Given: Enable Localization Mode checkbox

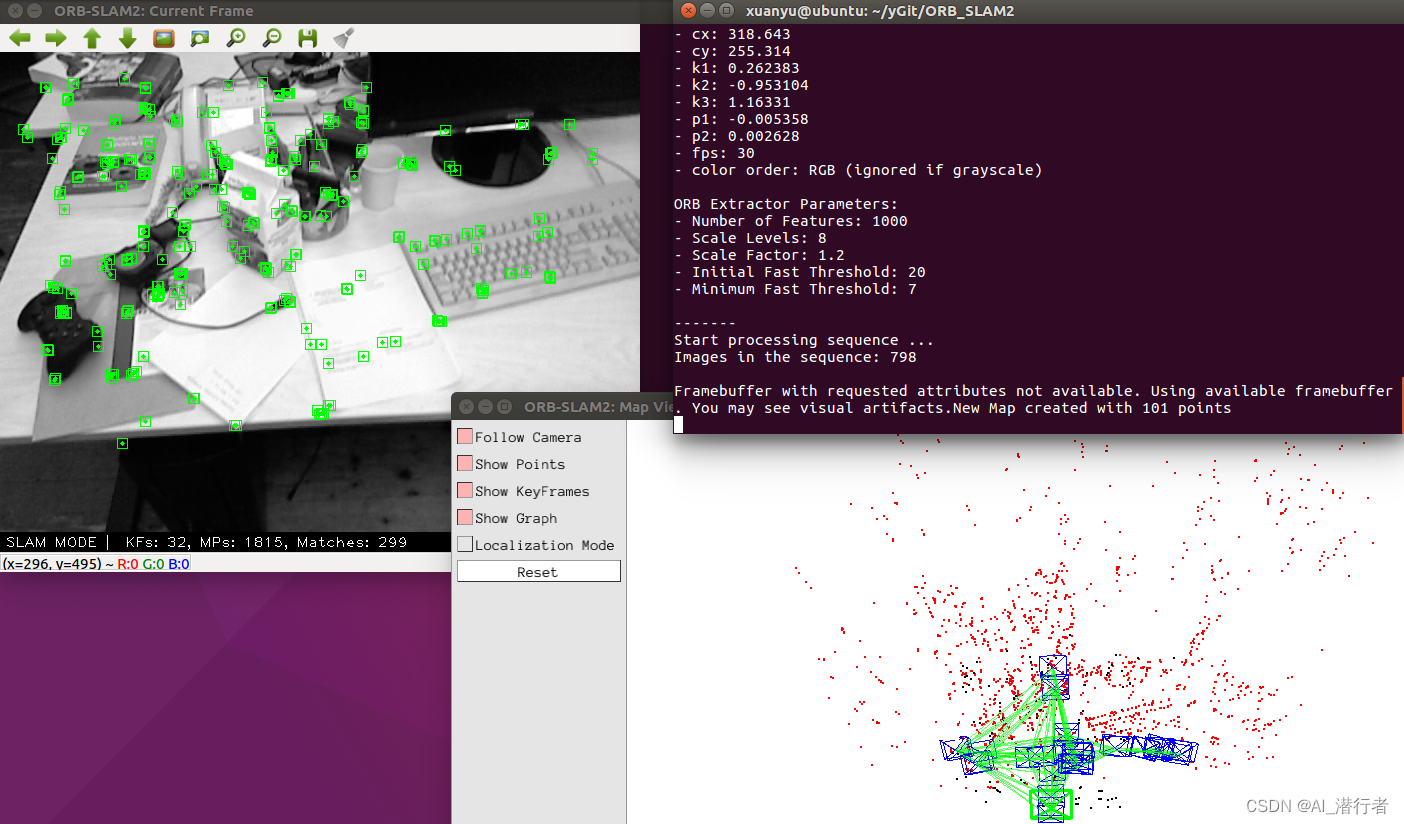Looking at the screenshot, I should point(465,545).
